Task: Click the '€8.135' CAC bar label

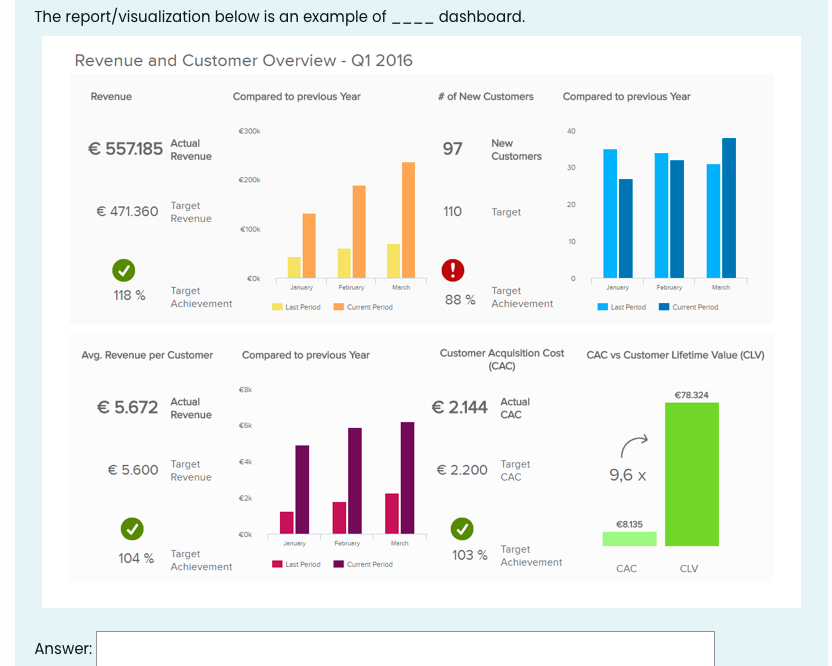Action: [x=629, y=524]
